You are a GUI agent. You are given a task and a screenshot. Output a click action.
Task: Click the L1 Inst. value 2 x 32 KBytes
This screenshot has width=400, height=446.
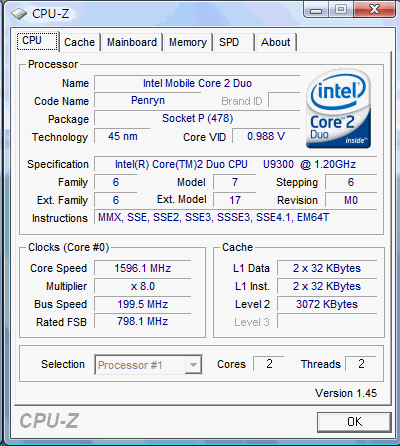click(x=327, y=286)
